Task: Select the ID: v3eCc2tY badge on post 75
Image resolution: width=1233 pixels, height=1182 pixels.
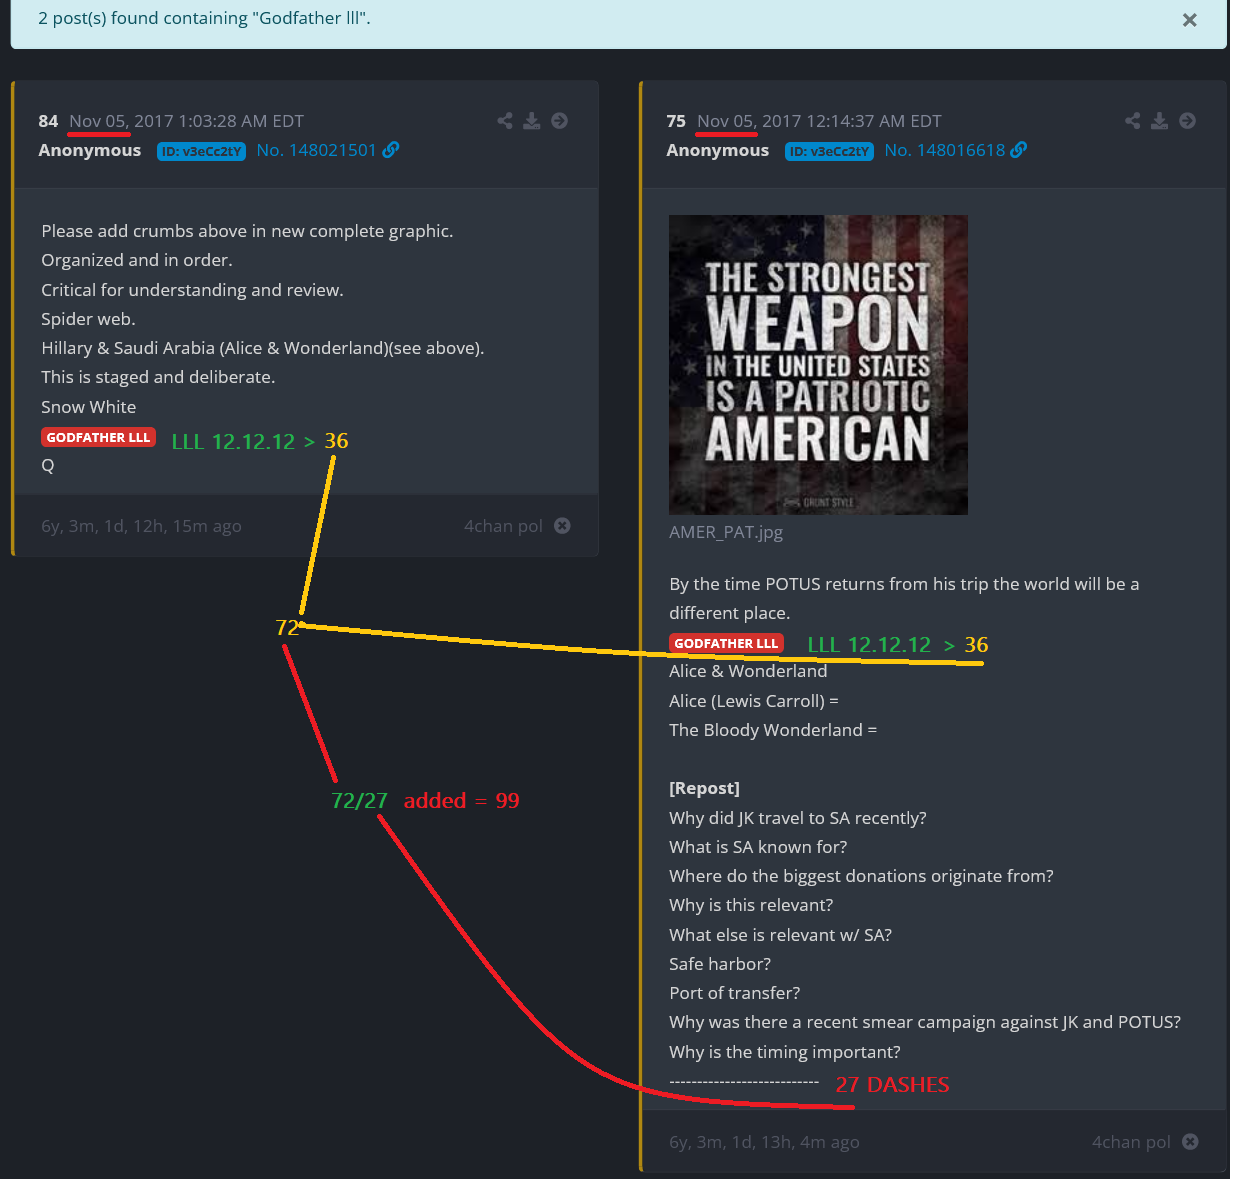Action: 829,151
